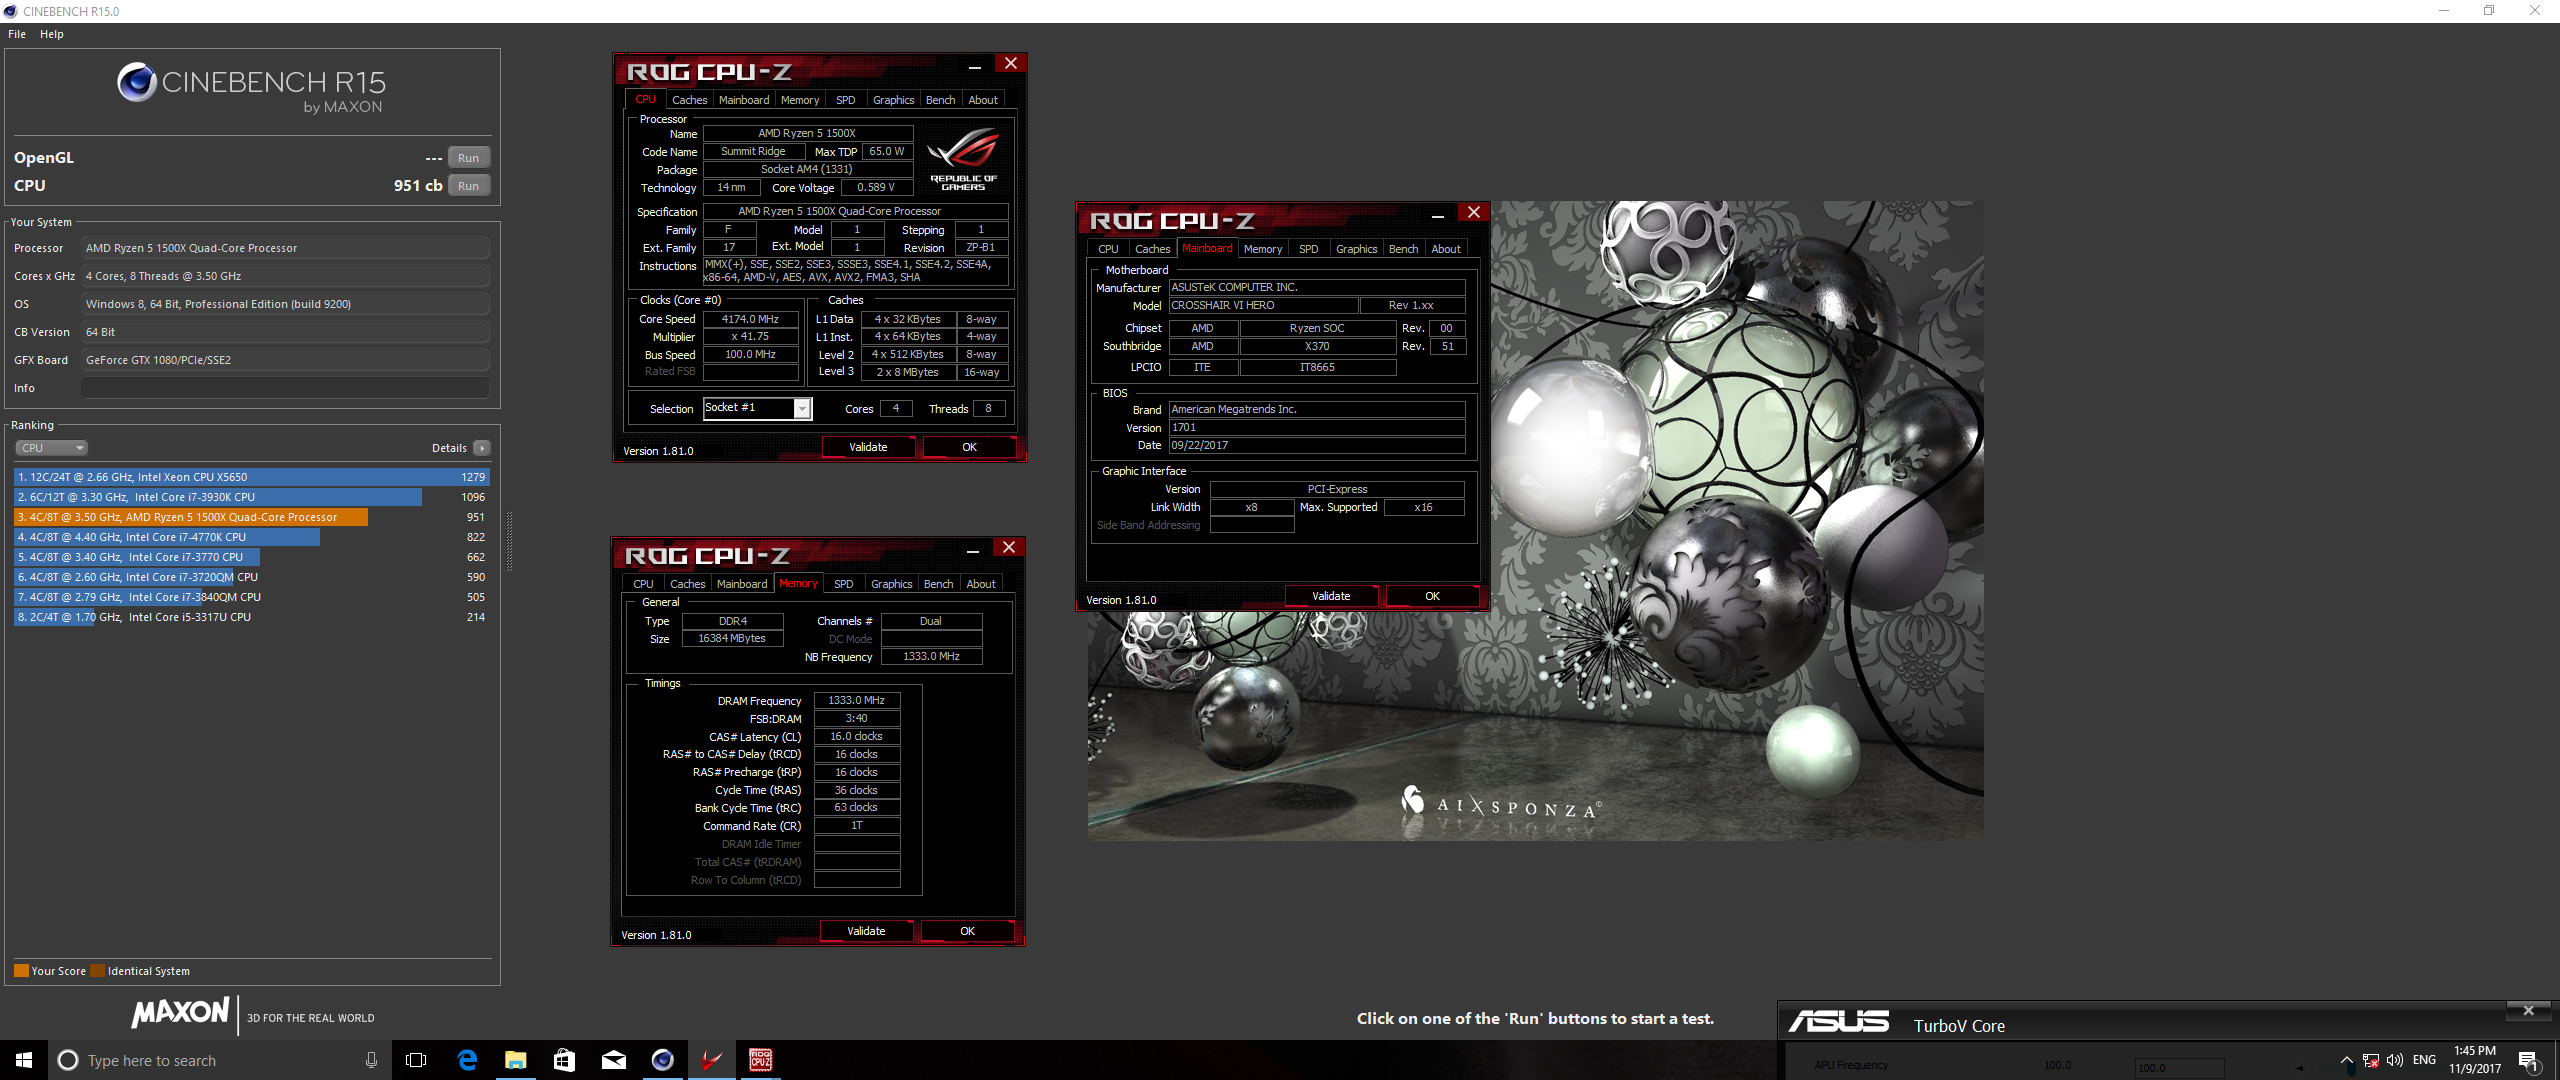The image size is (2560, 1080).
Task: Open the Microsoft Store taskbar icon
Action: pos(564,1060)
